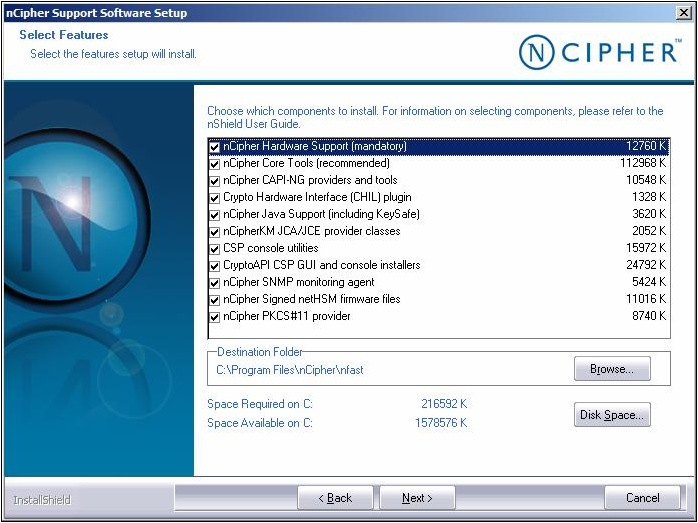Screen dimensions: 698x523
Task: Toggle nCipher Java Support checkbox
Action: coord(214,215)
